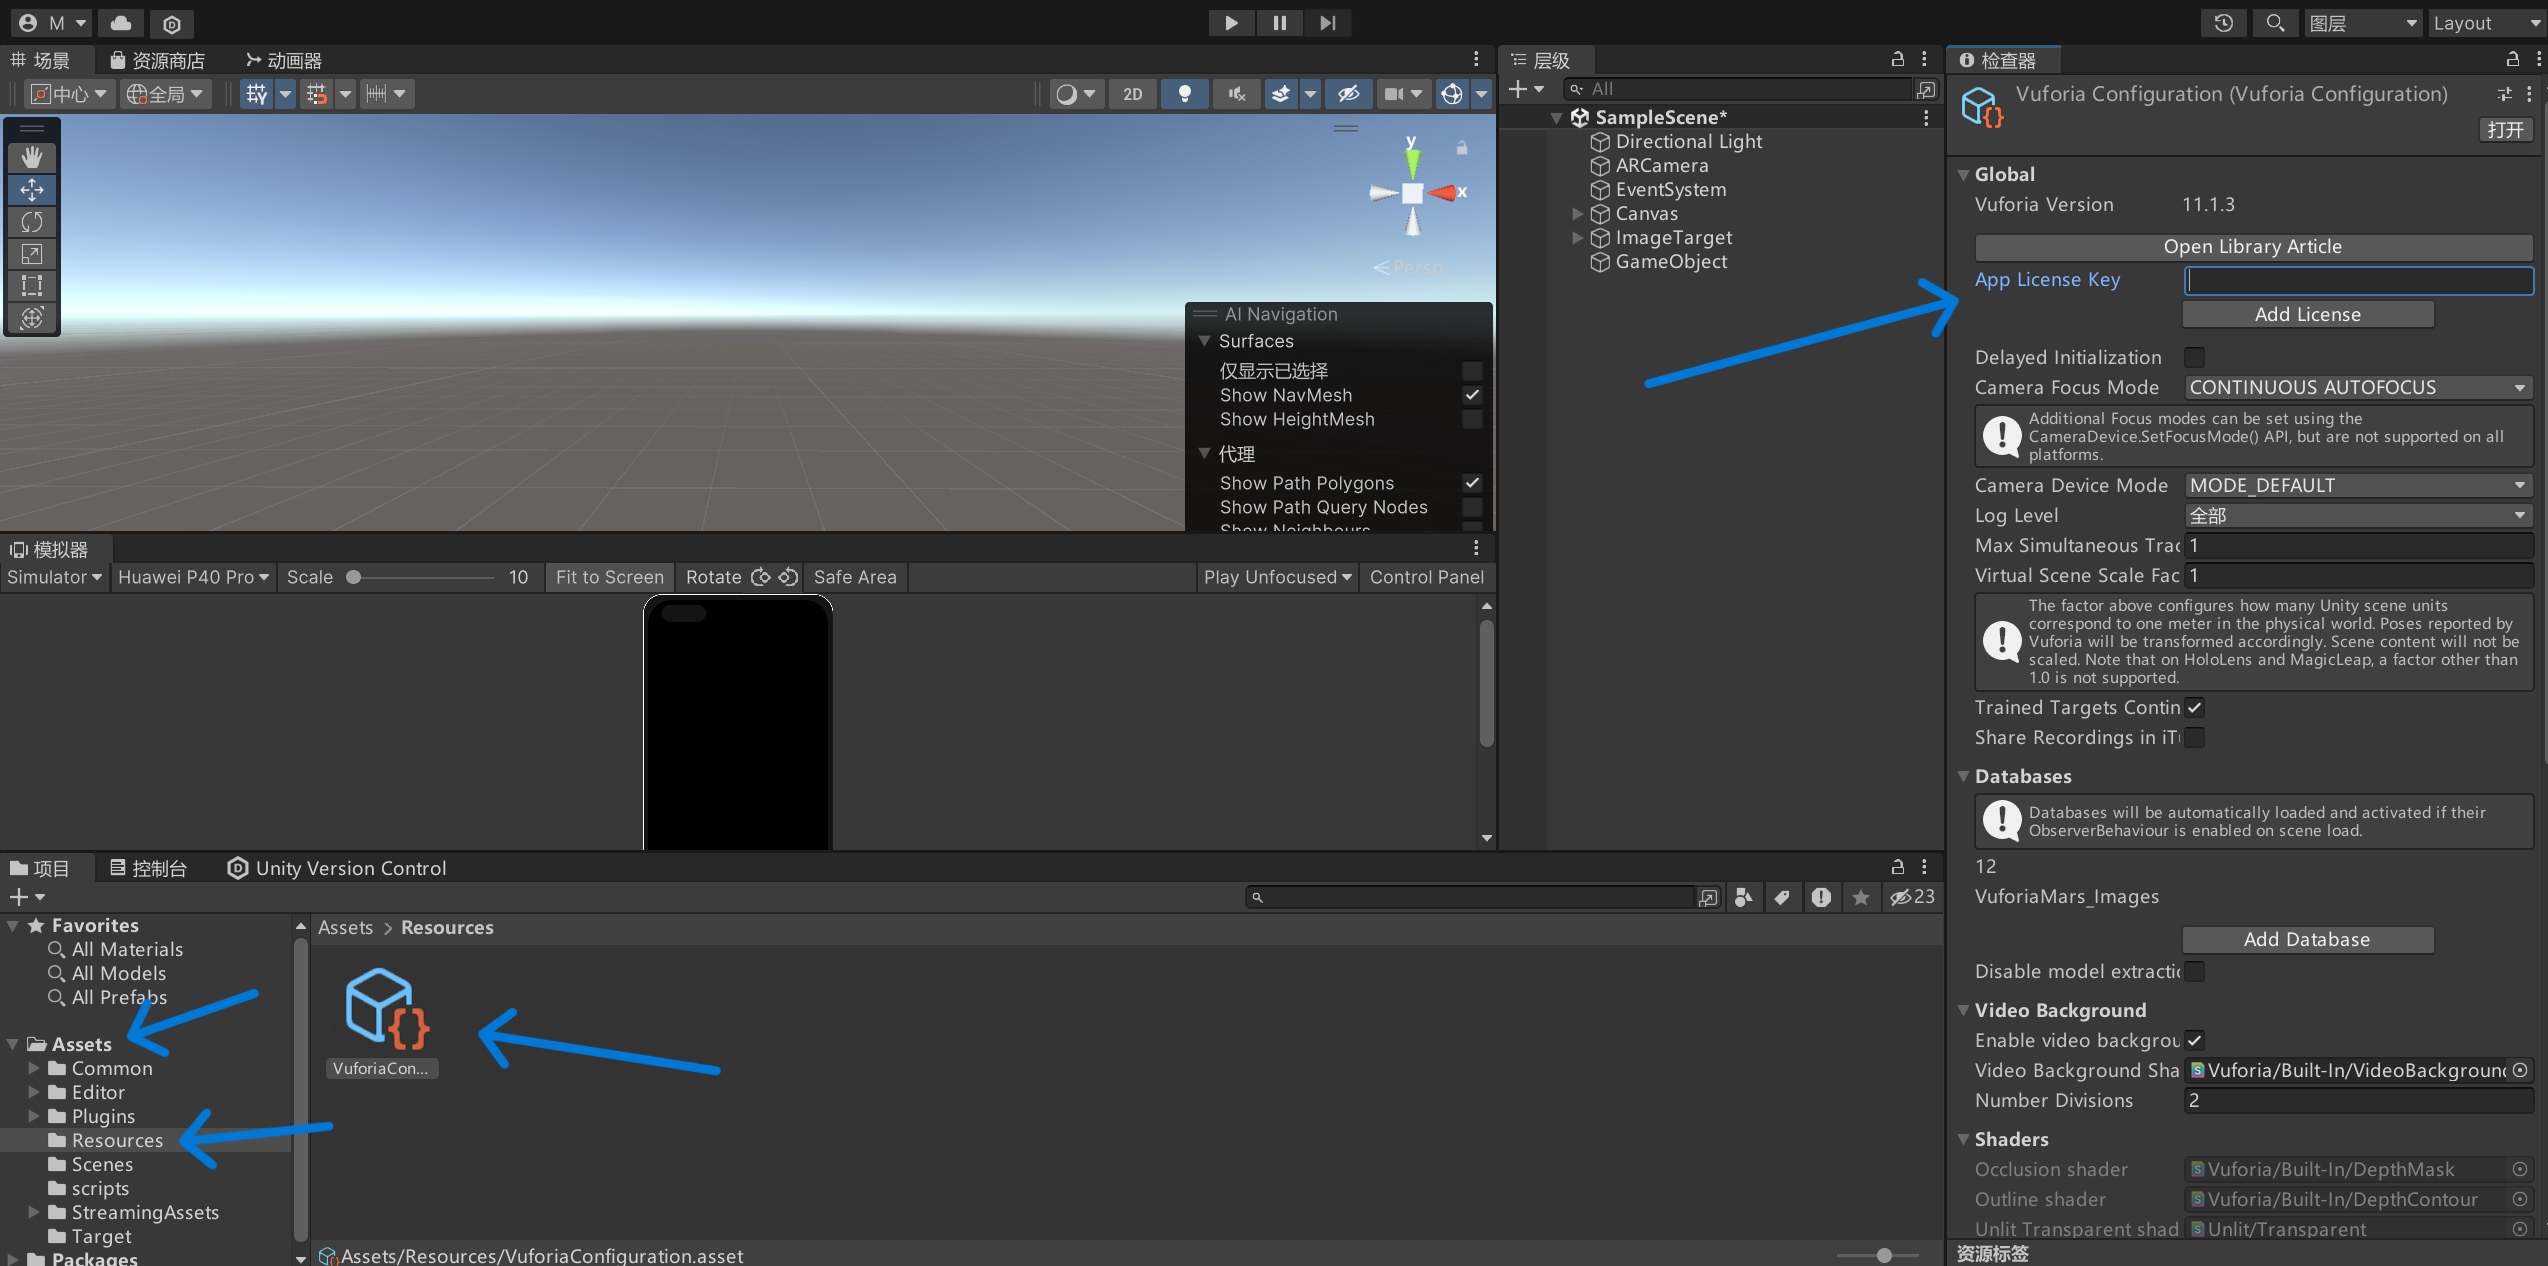Select the Scale tool

[x=32, y=253]
